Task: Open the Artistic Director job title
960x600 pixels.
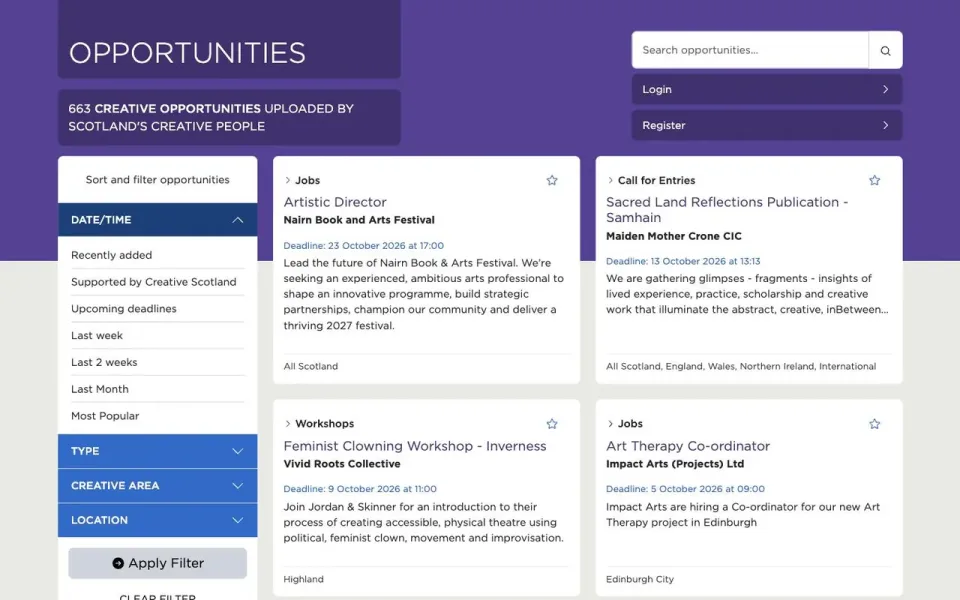Action: [x=335, y=202]
